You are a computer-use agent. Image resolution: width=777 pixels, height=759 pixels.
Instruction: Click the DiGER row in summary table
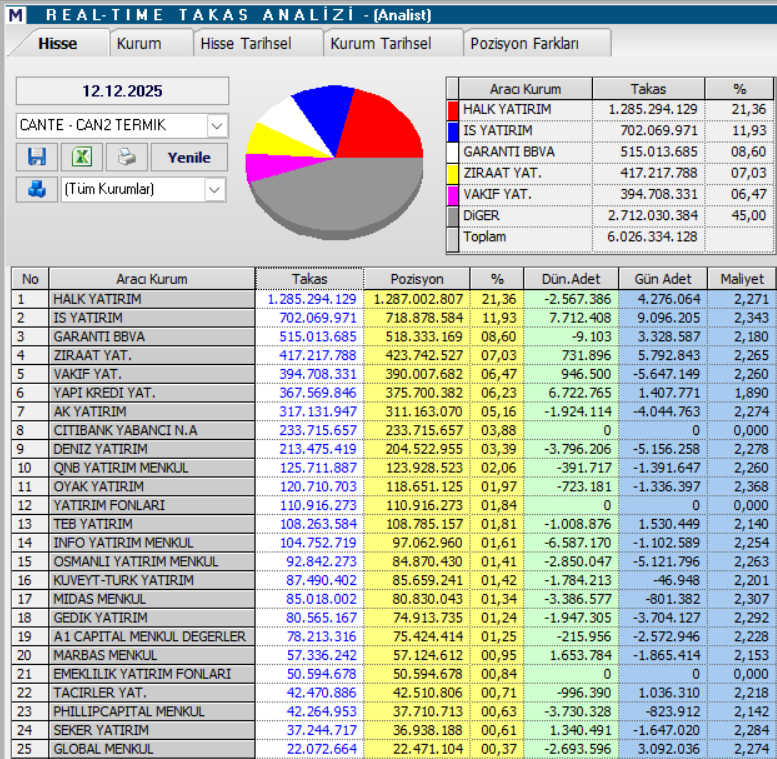pos(611,216)
